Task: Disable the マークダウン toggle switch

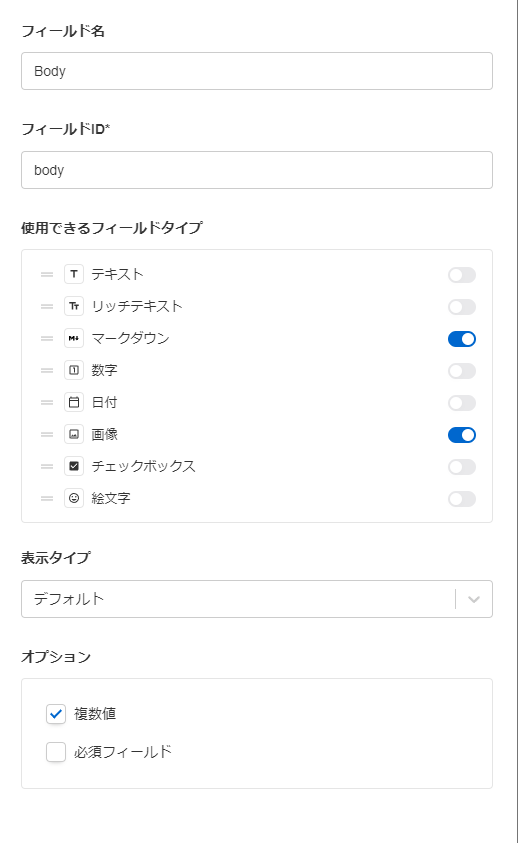Action: (x=462, y=339)
